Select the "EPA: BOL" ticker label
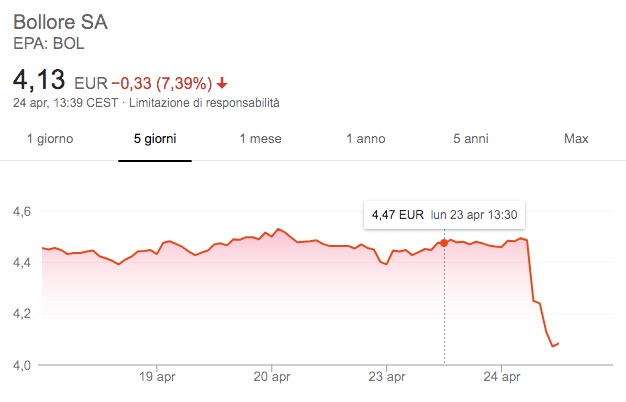 pyautogui.click(x=47, y=43)
